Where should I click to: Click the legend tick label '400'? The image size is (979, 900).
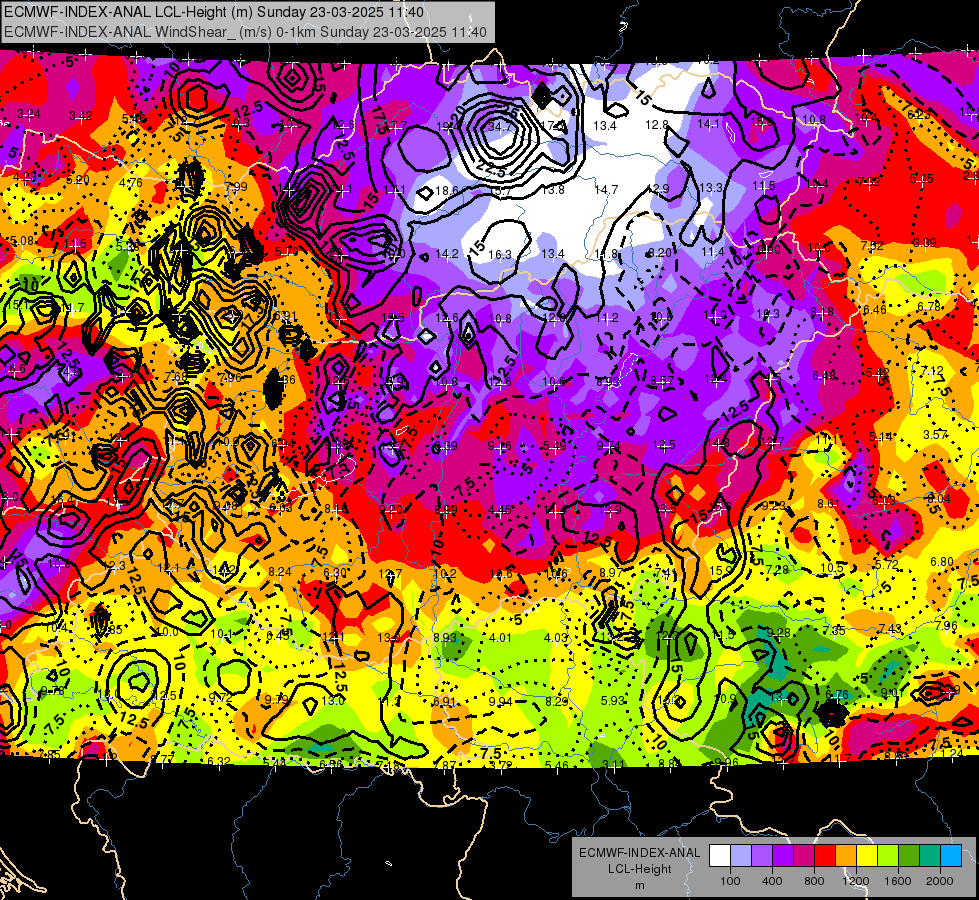click(772, 881)
